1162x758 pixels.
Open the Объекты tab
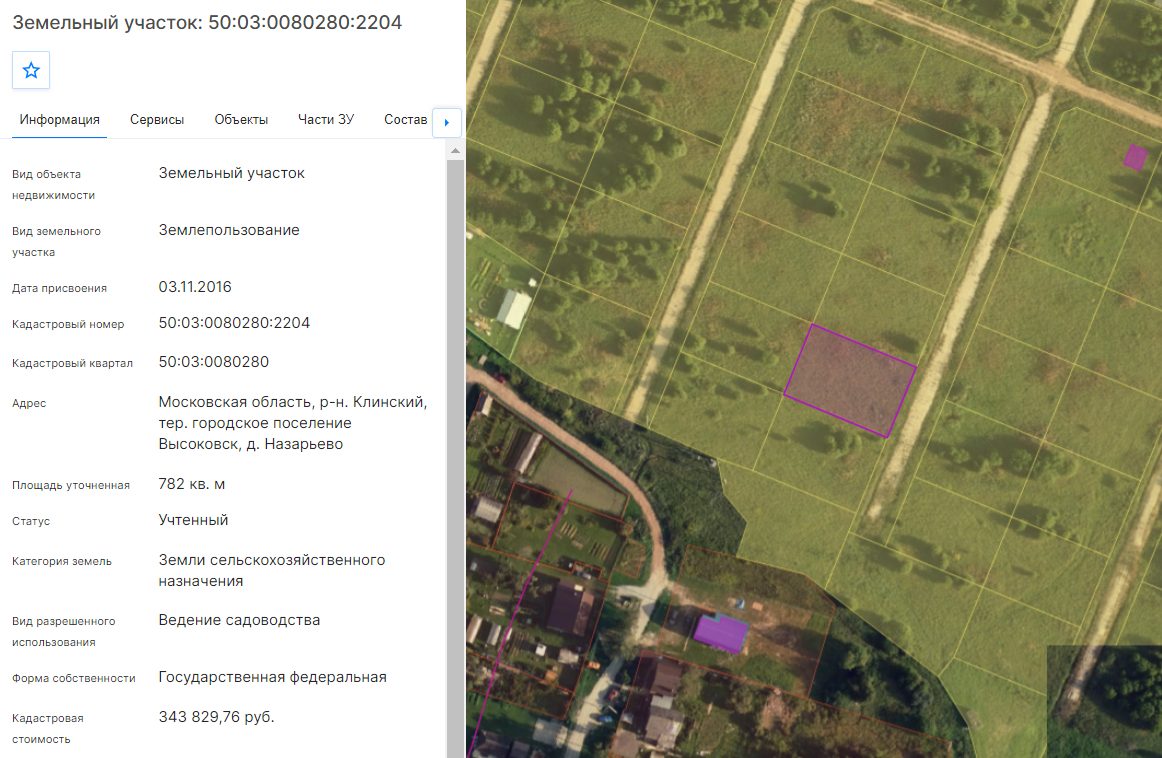pyautogui.click(x=241, y=119)
